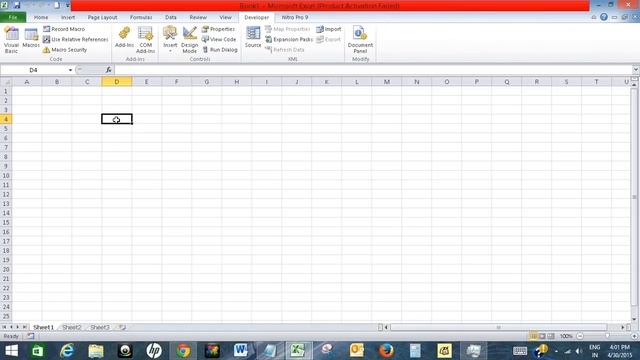Screen dimensions: 640x360
Task: Open the Document Panel
Action: pyautogui.click(x=360, y=40)
